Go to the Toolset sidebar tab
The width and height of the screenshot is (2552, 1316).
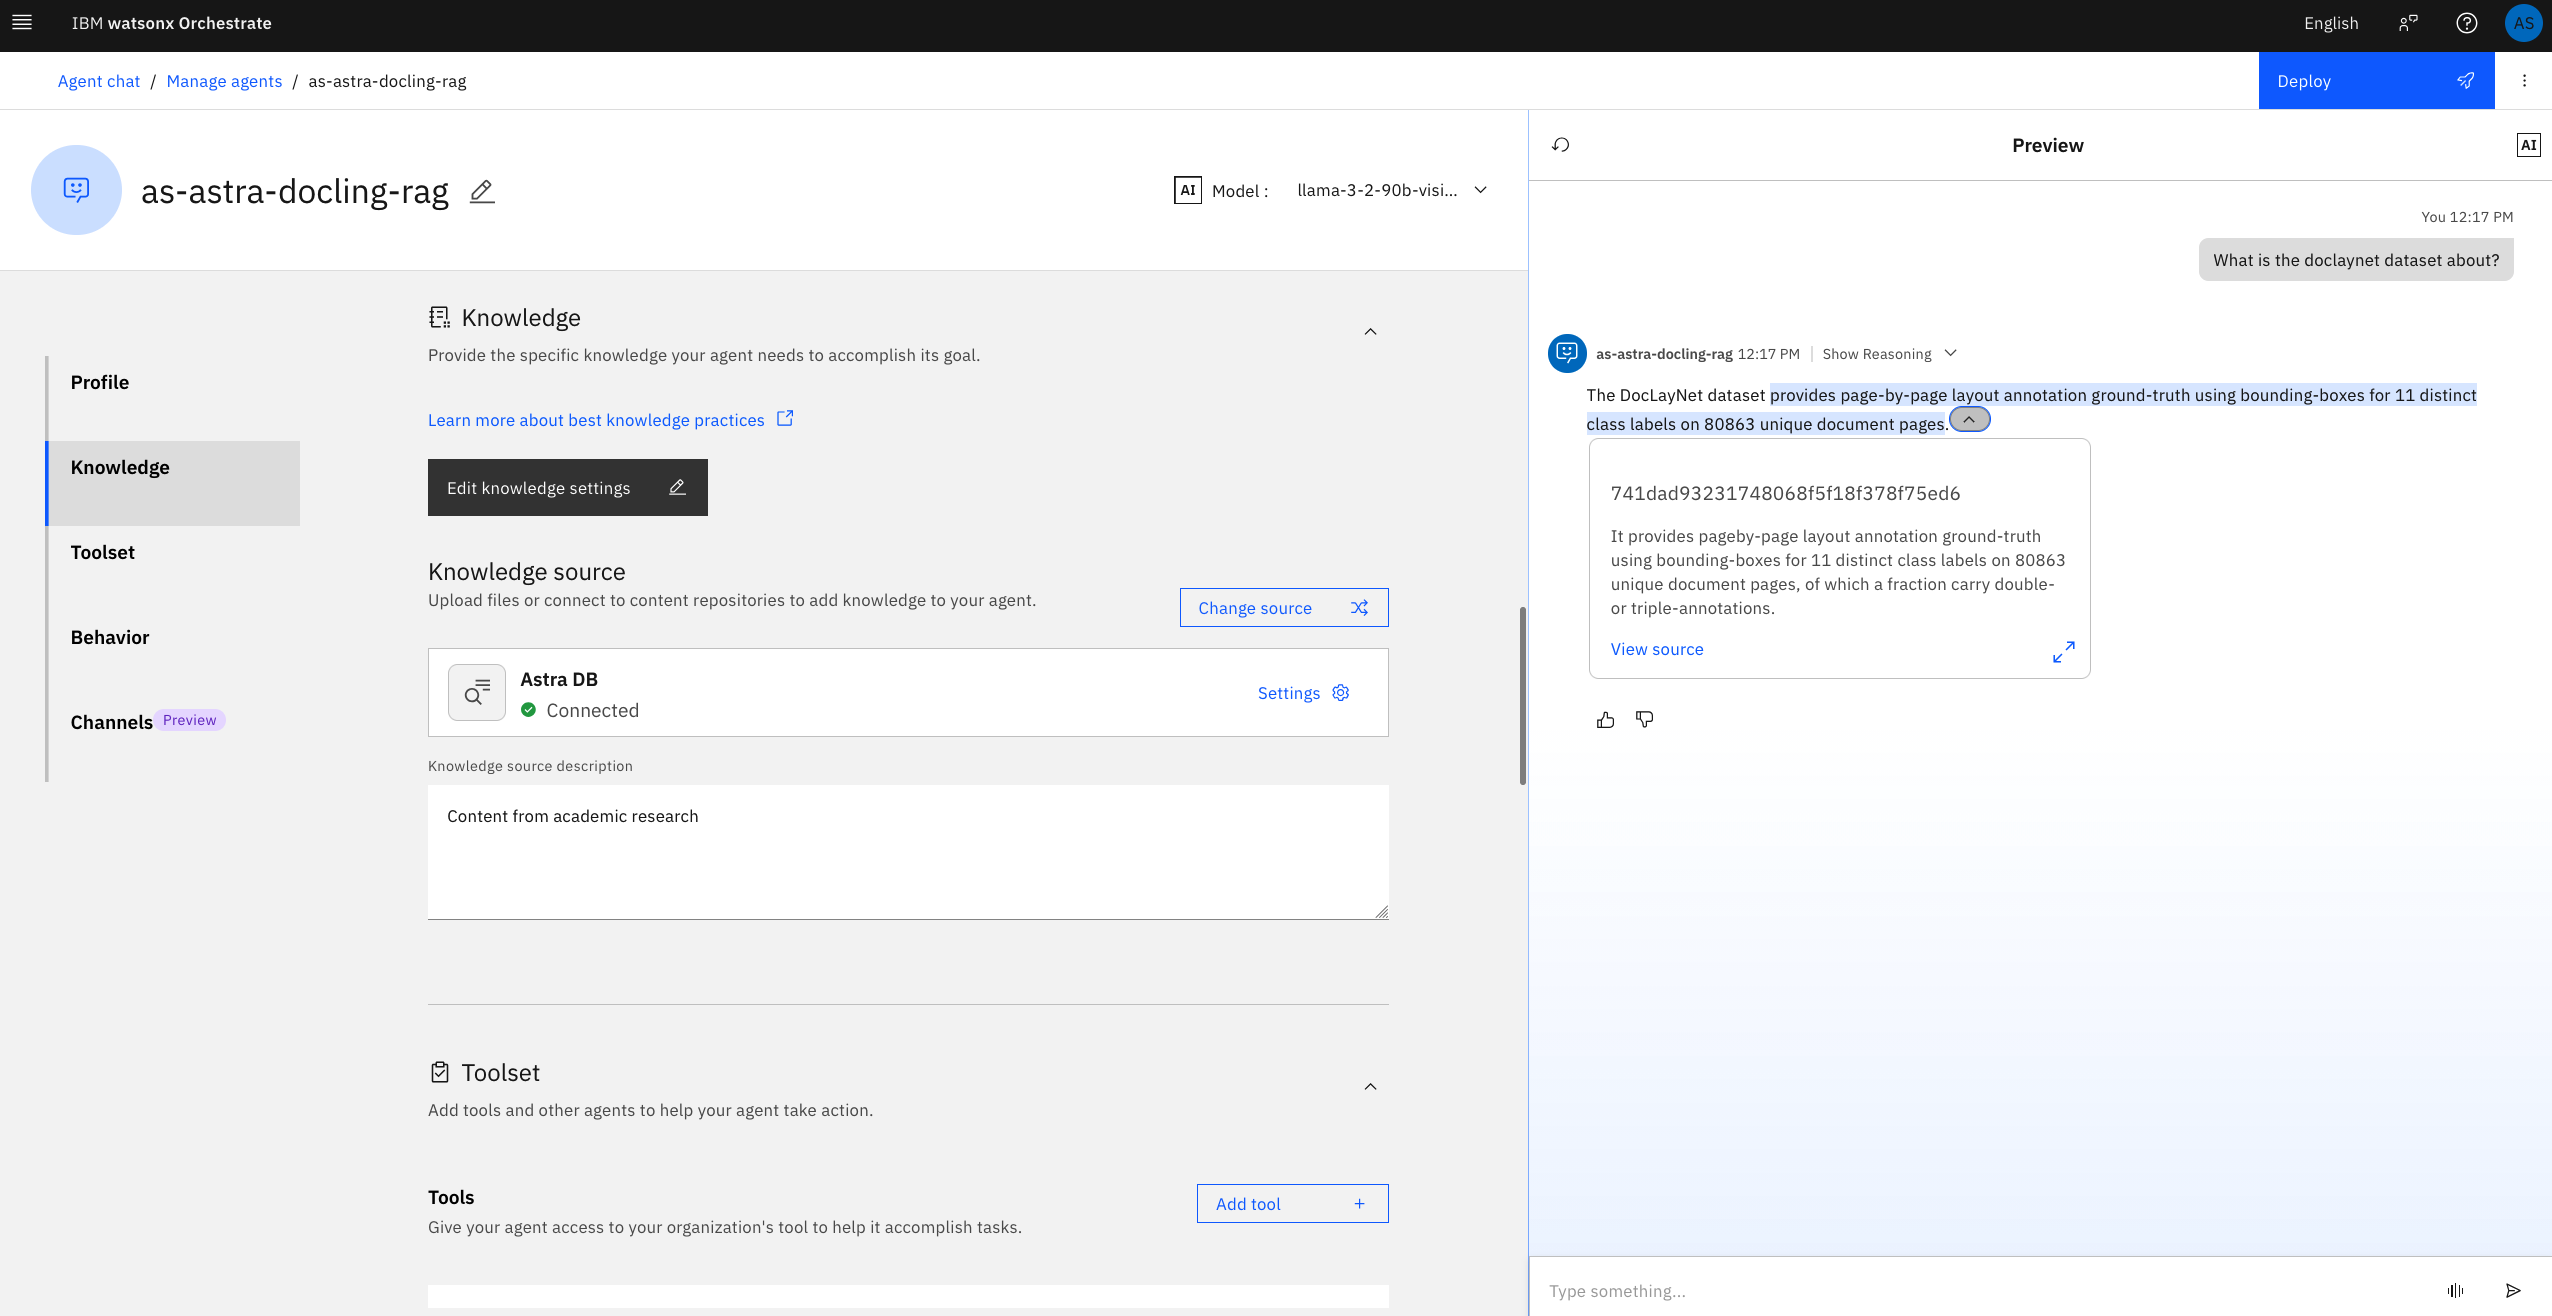point(103,552)
